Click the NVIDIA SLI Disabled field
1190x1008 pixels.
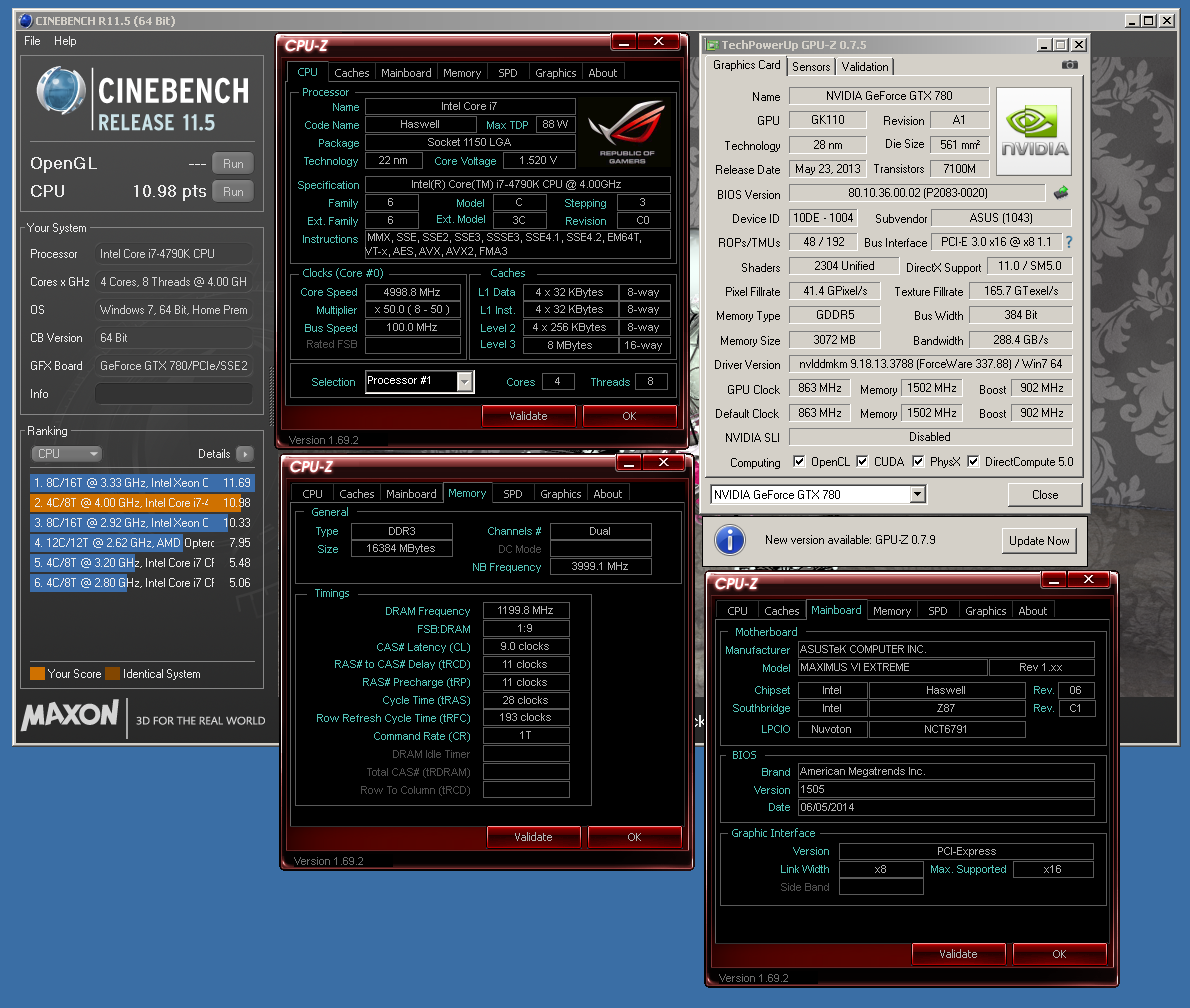click(930, 437)
